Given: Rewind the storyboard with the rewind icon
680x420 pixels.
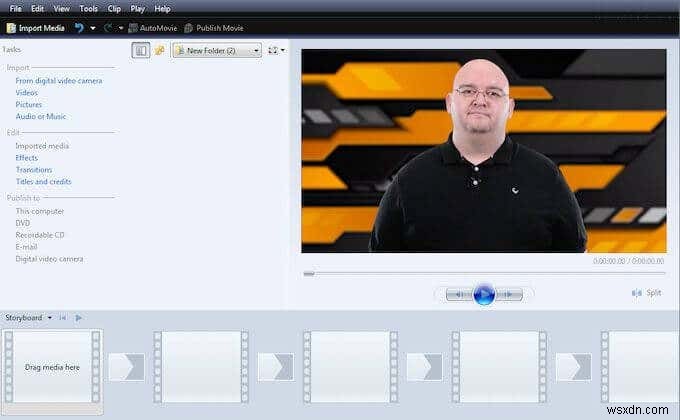Looking at the screenshot, I should 63,318.
